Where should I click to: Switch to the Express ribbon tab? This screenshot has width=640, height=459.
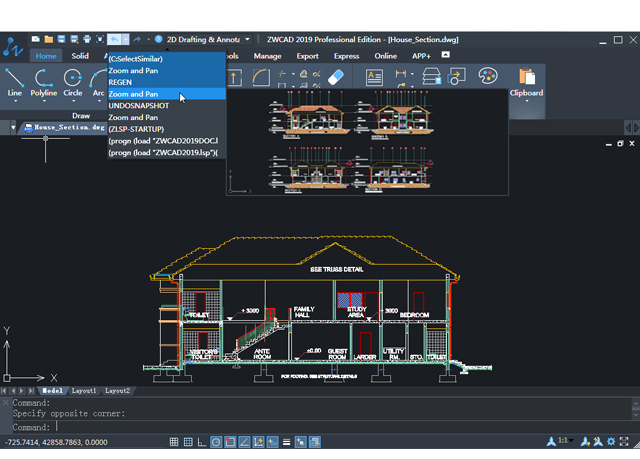click(x=347, y=56)
